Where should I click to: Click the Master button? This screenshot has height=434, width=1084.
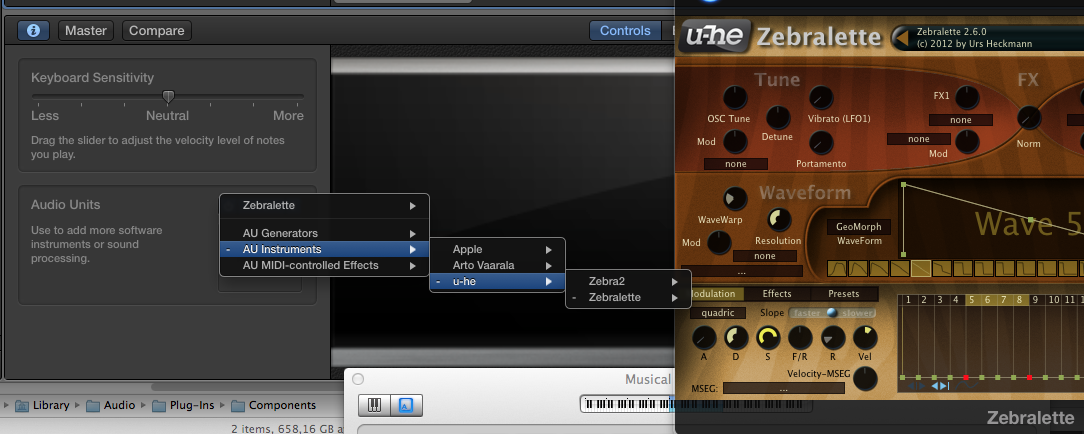click(86, 30)
